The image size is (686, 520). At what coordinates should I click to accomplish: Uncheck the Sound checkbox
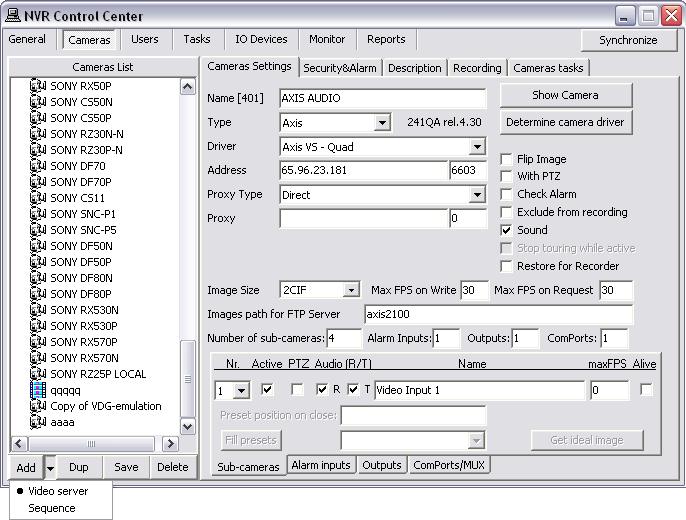click(x=507, y=230)
